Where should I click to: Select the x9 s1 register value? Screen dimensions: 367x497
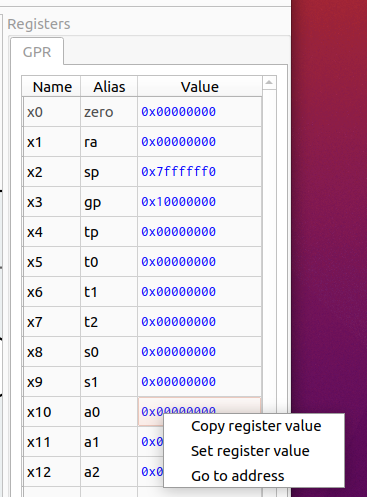tap(199, 382)
